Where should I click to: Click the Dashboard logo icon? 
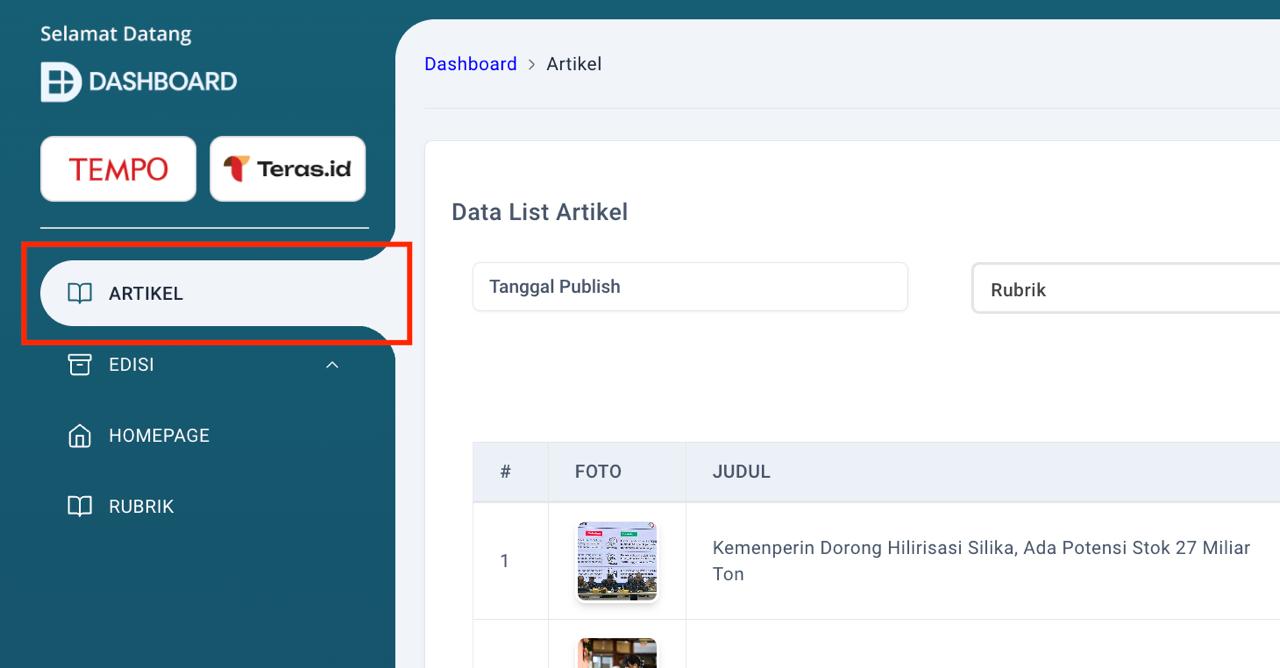(60, 81)
